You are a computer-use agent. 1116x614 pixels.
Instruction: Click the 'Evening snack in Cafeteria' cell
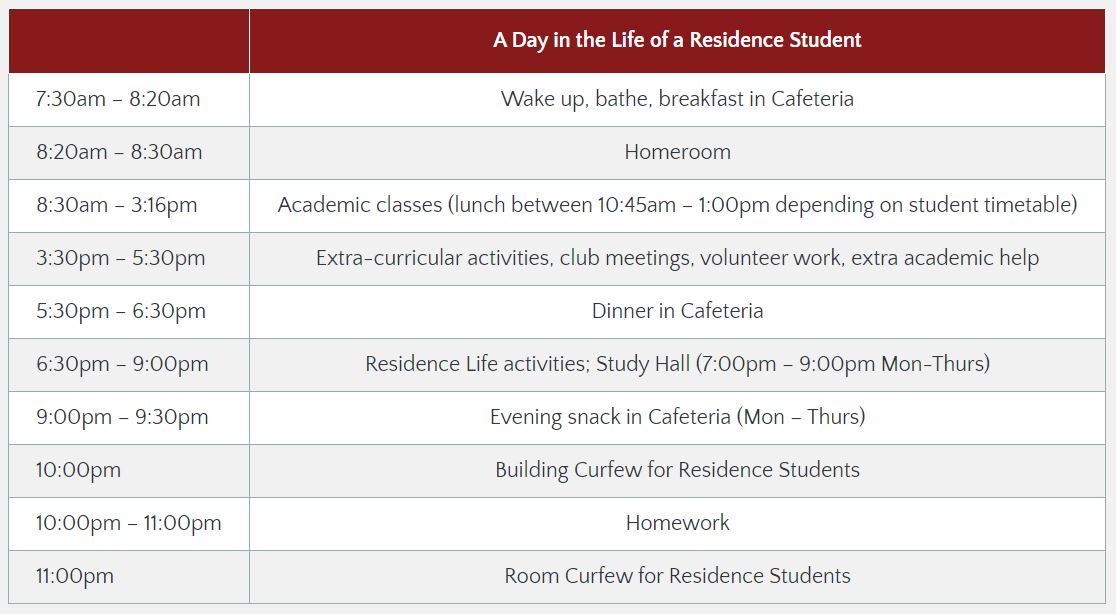click(x=677, y=417)
